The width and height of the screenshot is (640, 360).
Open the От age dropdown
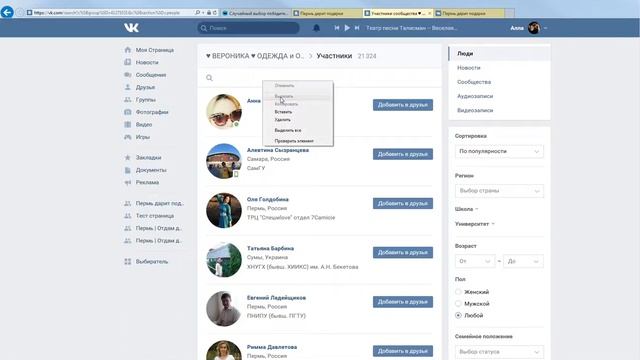click(x=475, y=261)
